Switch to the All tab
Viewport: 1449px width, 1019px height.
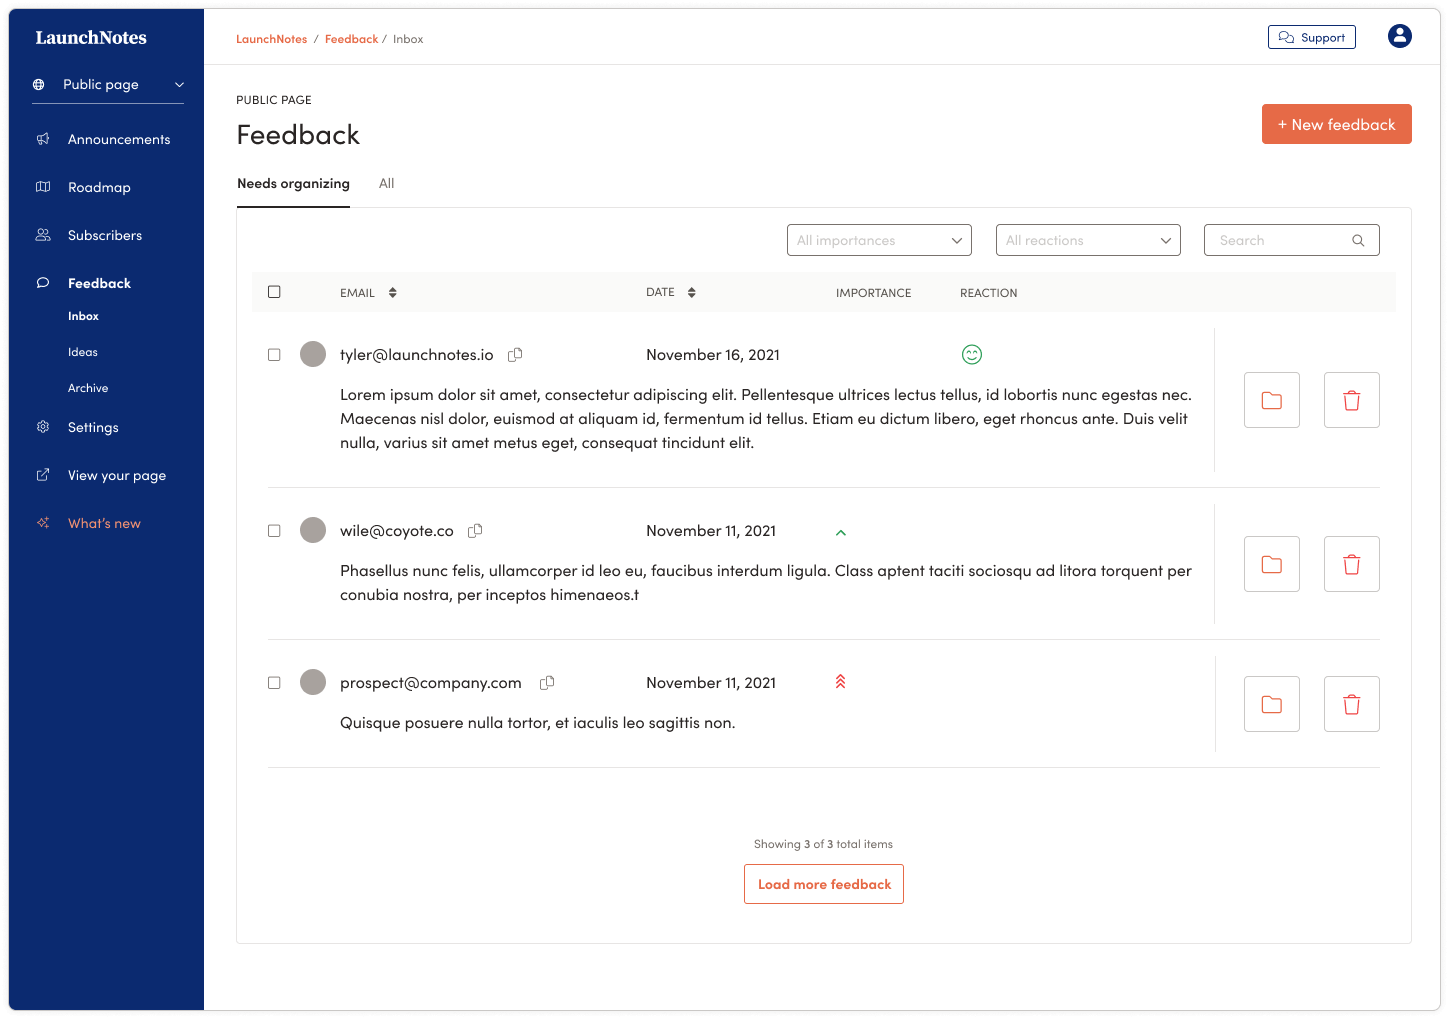pyautogui.click(x=387, y=184)
